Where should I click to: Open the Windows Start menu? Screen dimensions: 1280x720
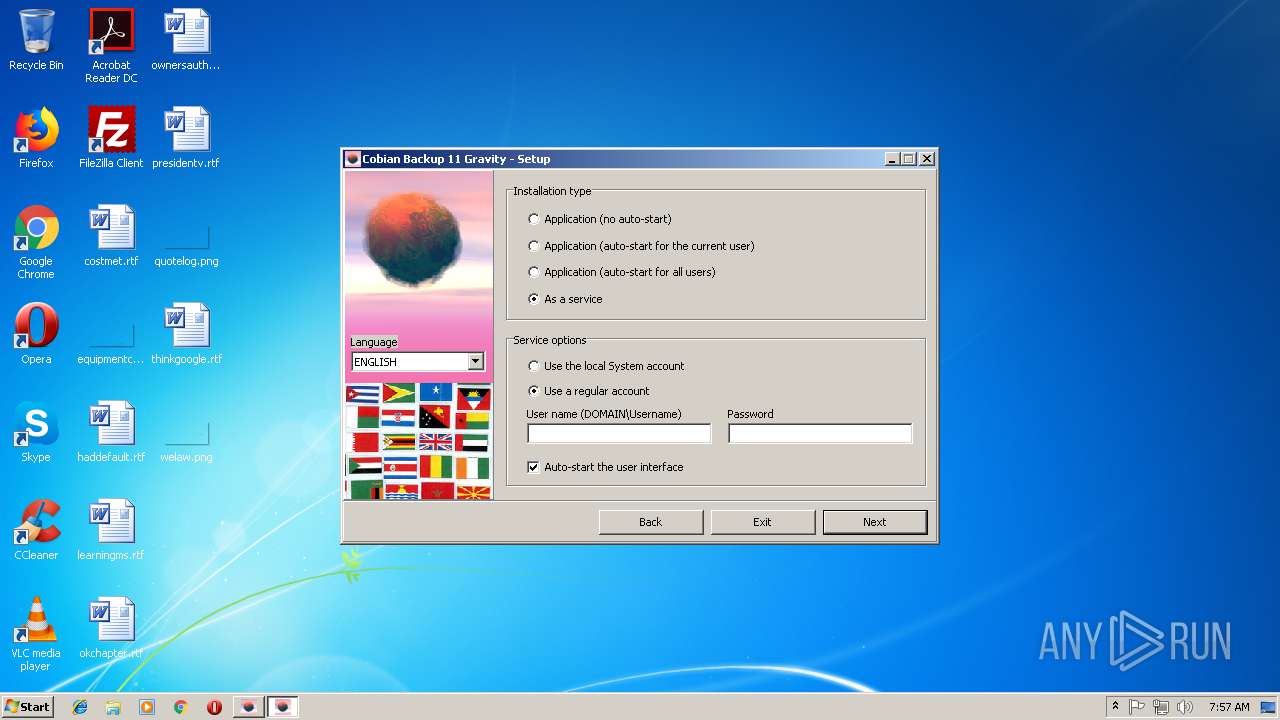click(x=27, y=707)
